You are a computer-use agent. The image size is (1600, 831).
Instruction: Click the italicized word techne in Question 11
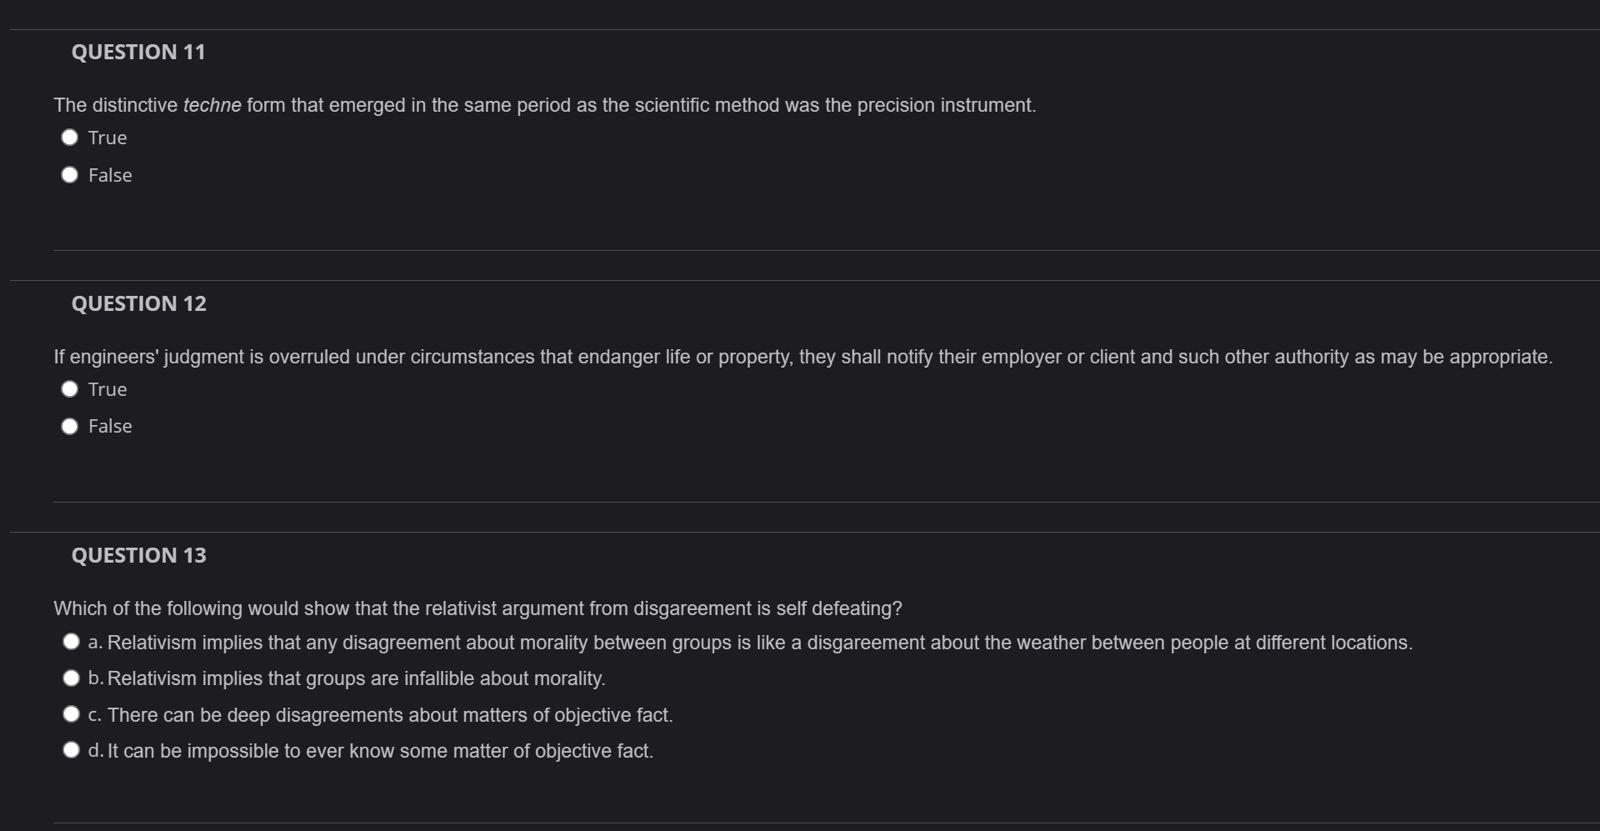tap(212, 104)
